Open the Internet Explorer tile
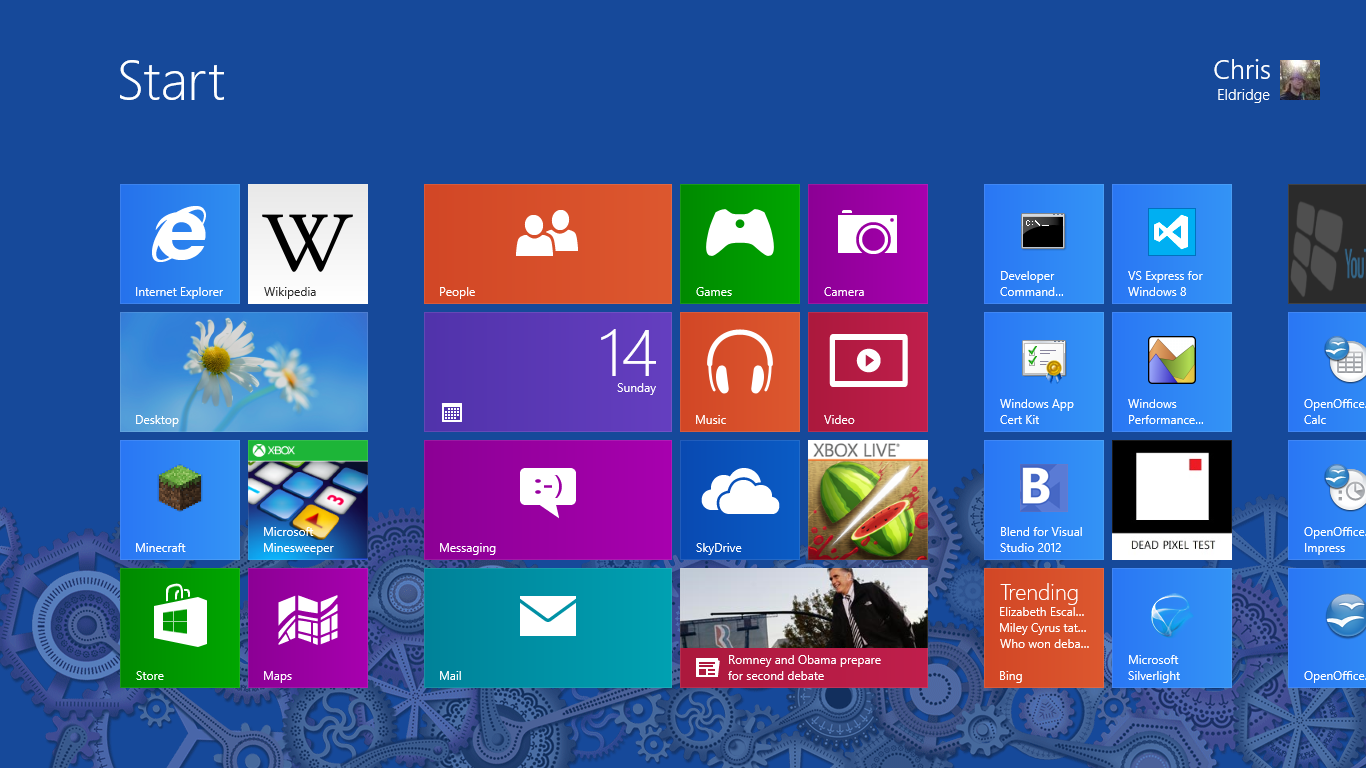1366x768 pixels. [x=180, y=244]
